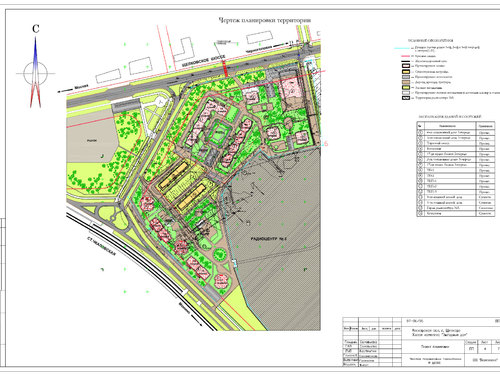Click the upper yellow elongated building on the plan
This screenshot has width=500, height=376.
point(173,175)
